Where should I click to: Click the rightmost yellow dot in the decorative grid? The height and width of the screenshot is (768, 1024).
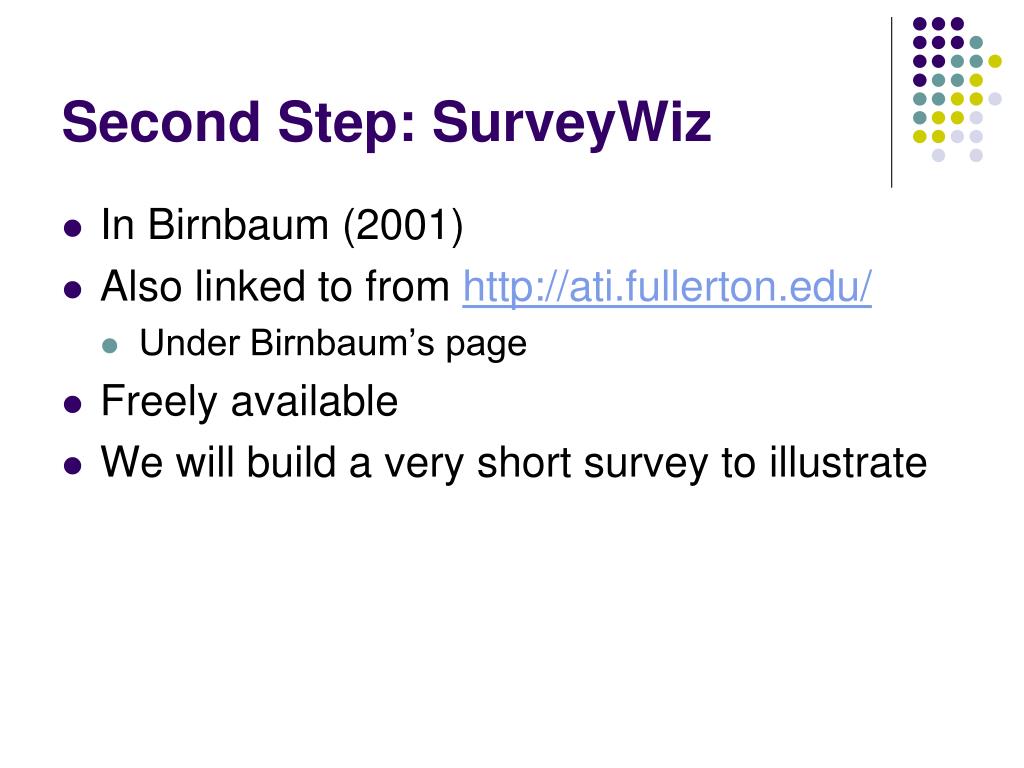(x=995, y=61)
